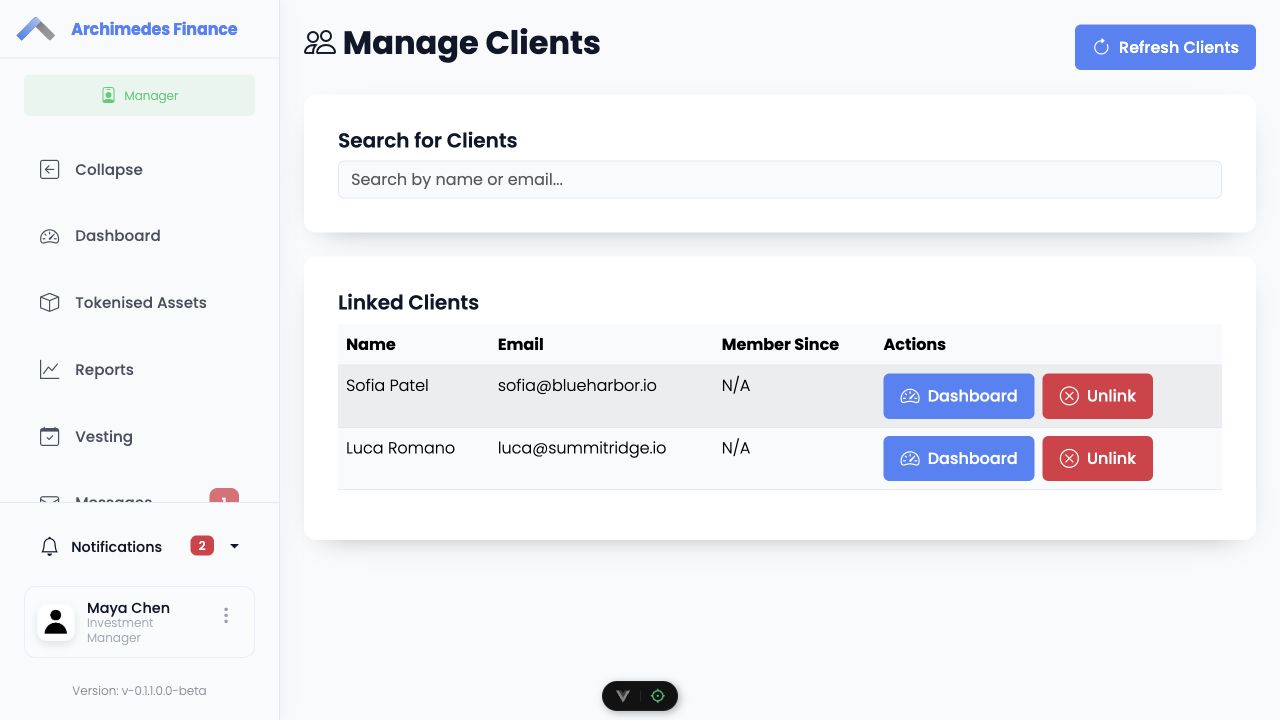Image resolution: width=1280 pixels, height=720 pixels.
Task: Focus the client search field
Action: pyautogui.click(x=780, y=180)
